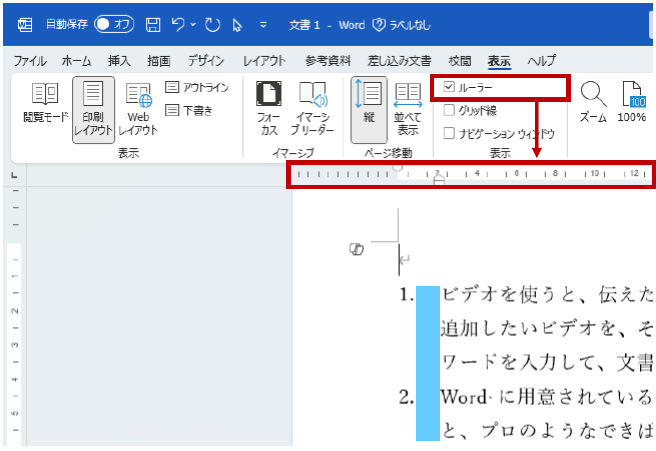Open Quick Access Toolbar customize dropdown

pyautogui.click(x=262, y=23)
